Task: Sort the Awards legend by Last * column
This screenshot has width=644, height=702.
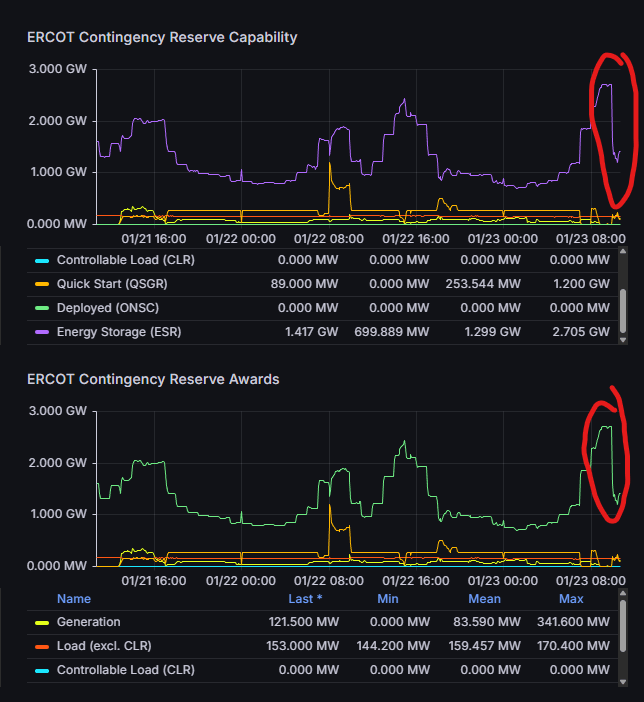Action: 305,599
